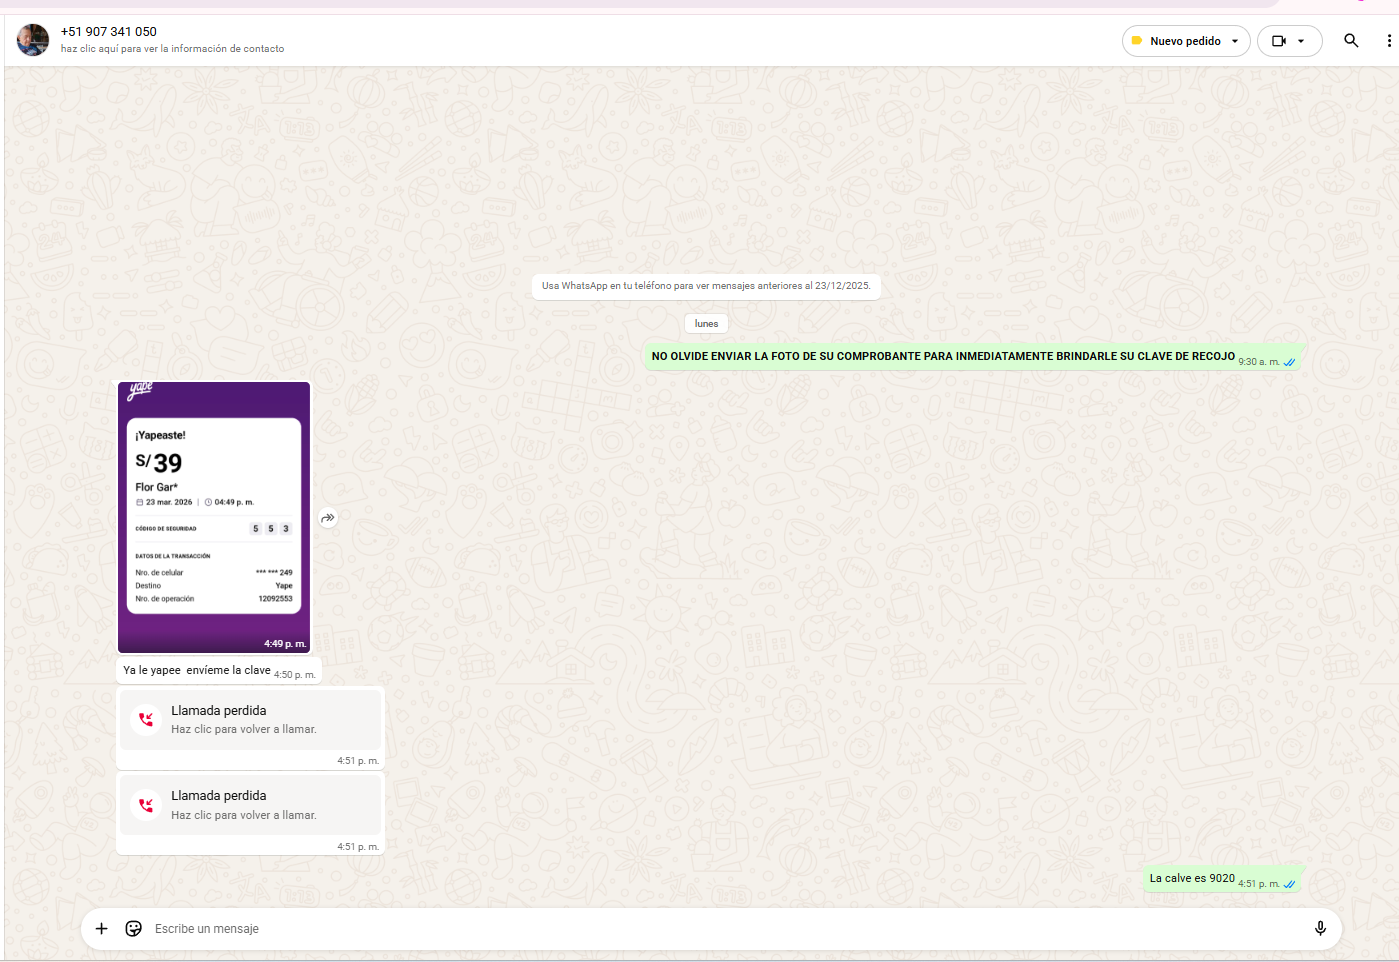This screenshot has width=1399, height=962.
Task: Type in the Escribe un mensaje field
Action: [x=700, y=929]
